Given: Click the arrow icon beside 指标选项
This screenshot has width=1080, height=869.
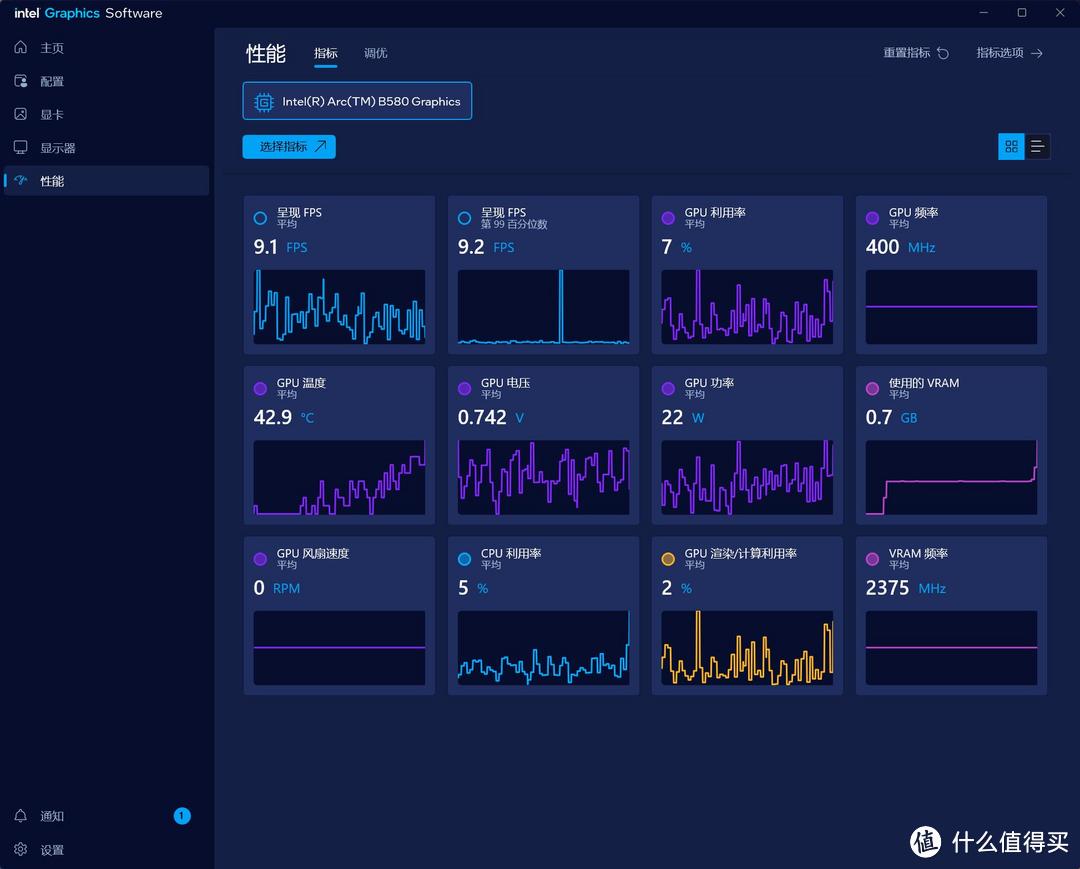Looking at the screenshot, I should pos(1037,53).
